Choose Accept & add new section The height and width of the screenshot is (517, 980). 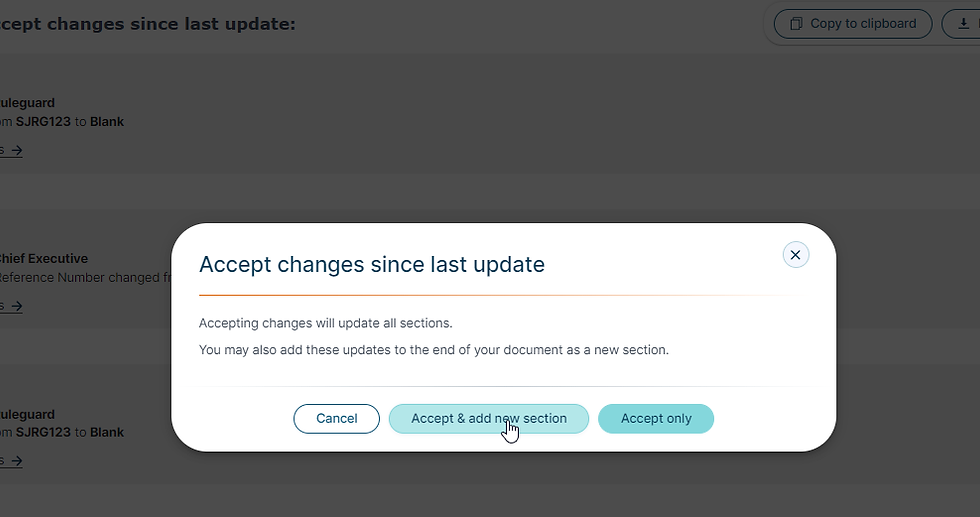pos(489,419)
